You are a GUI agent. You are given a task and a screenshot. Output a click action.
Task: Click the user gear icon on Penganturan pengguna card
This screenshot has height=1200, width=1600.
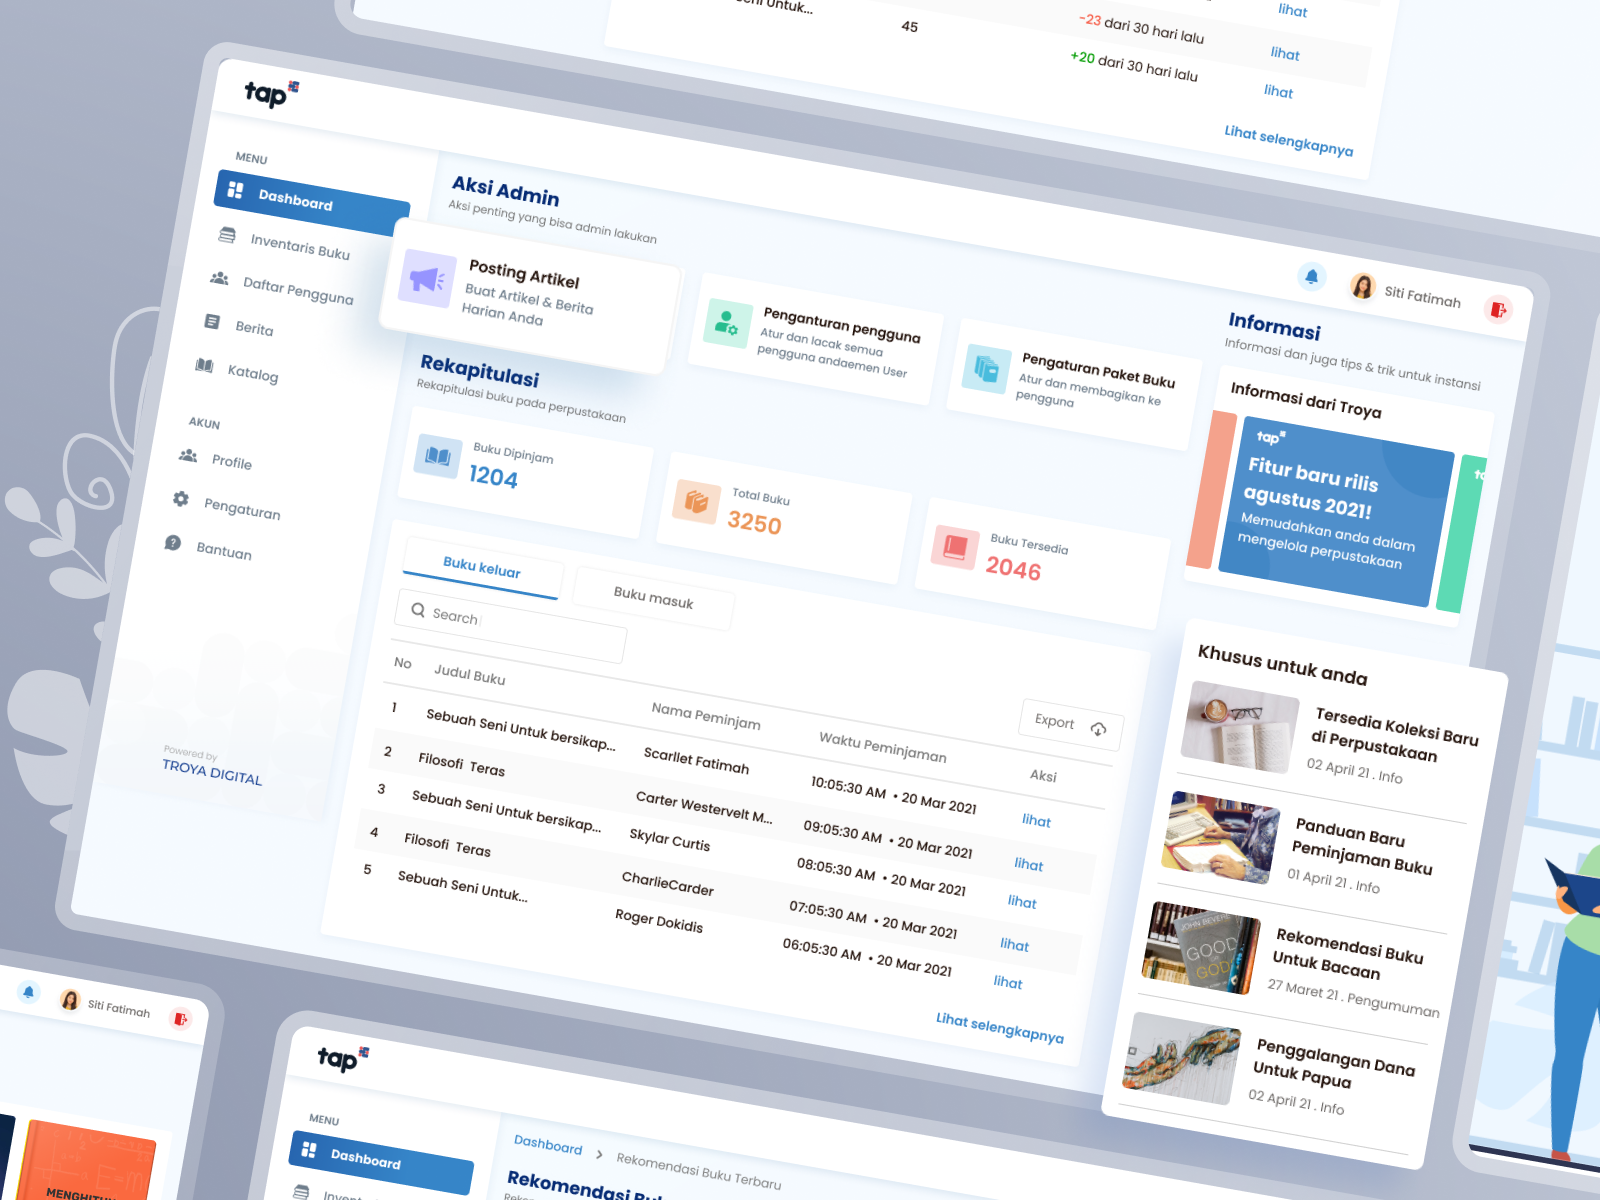click(x=727, y=325)
